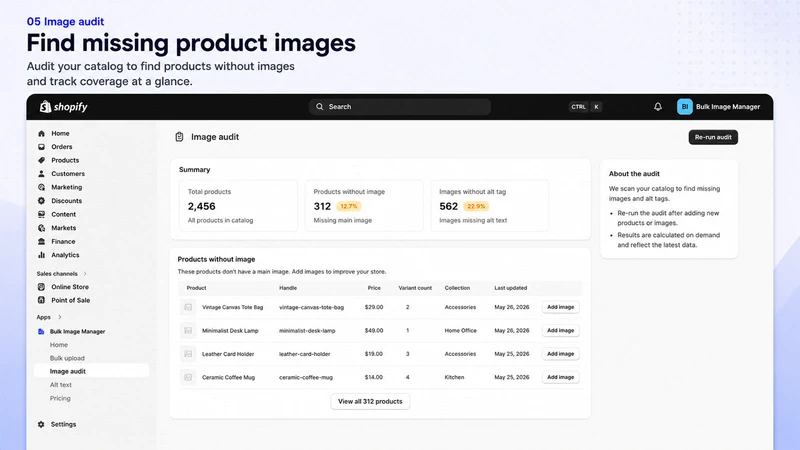This screenshot has height=450, width=800.
Task: Select the Image audit subpage
Action: point(91,371)
